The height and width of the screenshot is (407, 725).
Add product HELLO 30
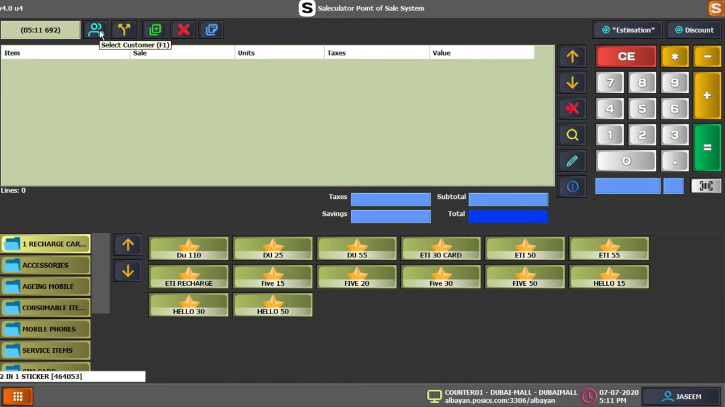click(x=189, y=305)
